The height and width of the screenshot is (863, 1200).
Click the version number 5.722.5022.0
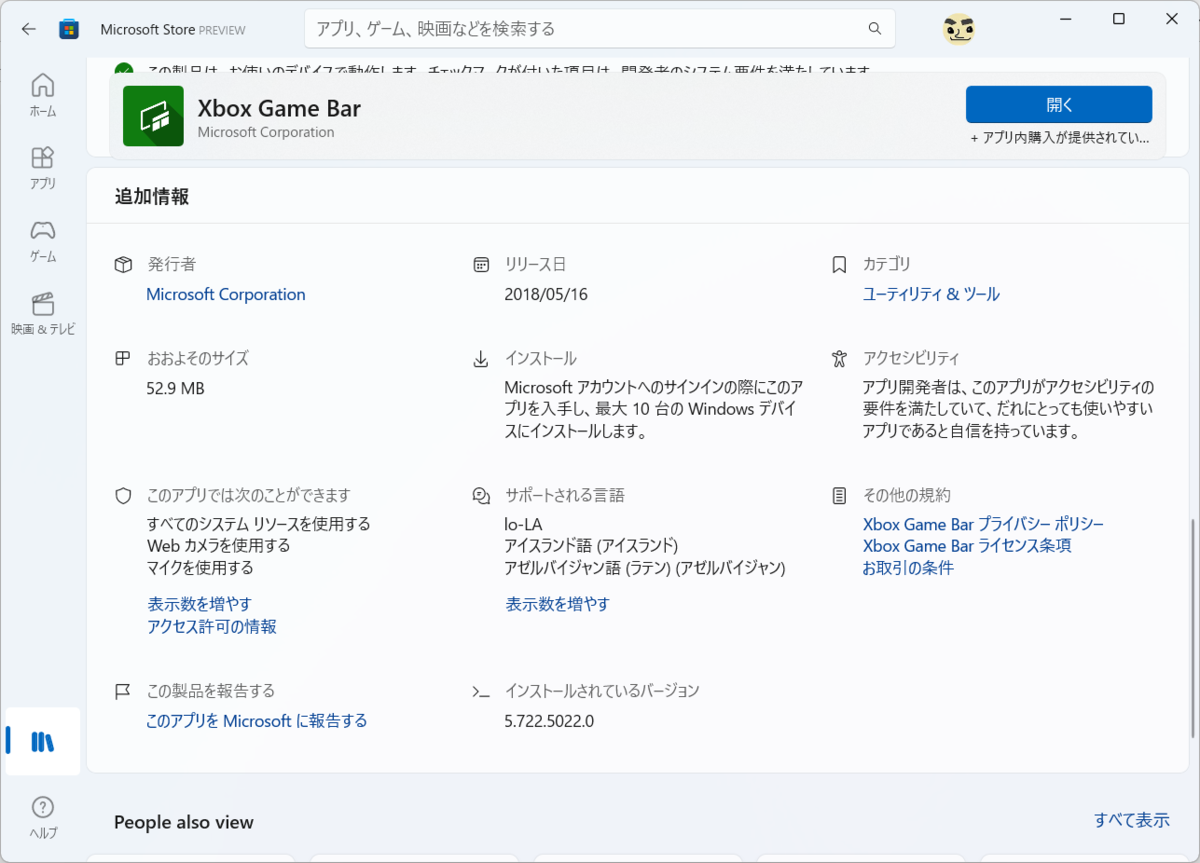tap(549, 721)
